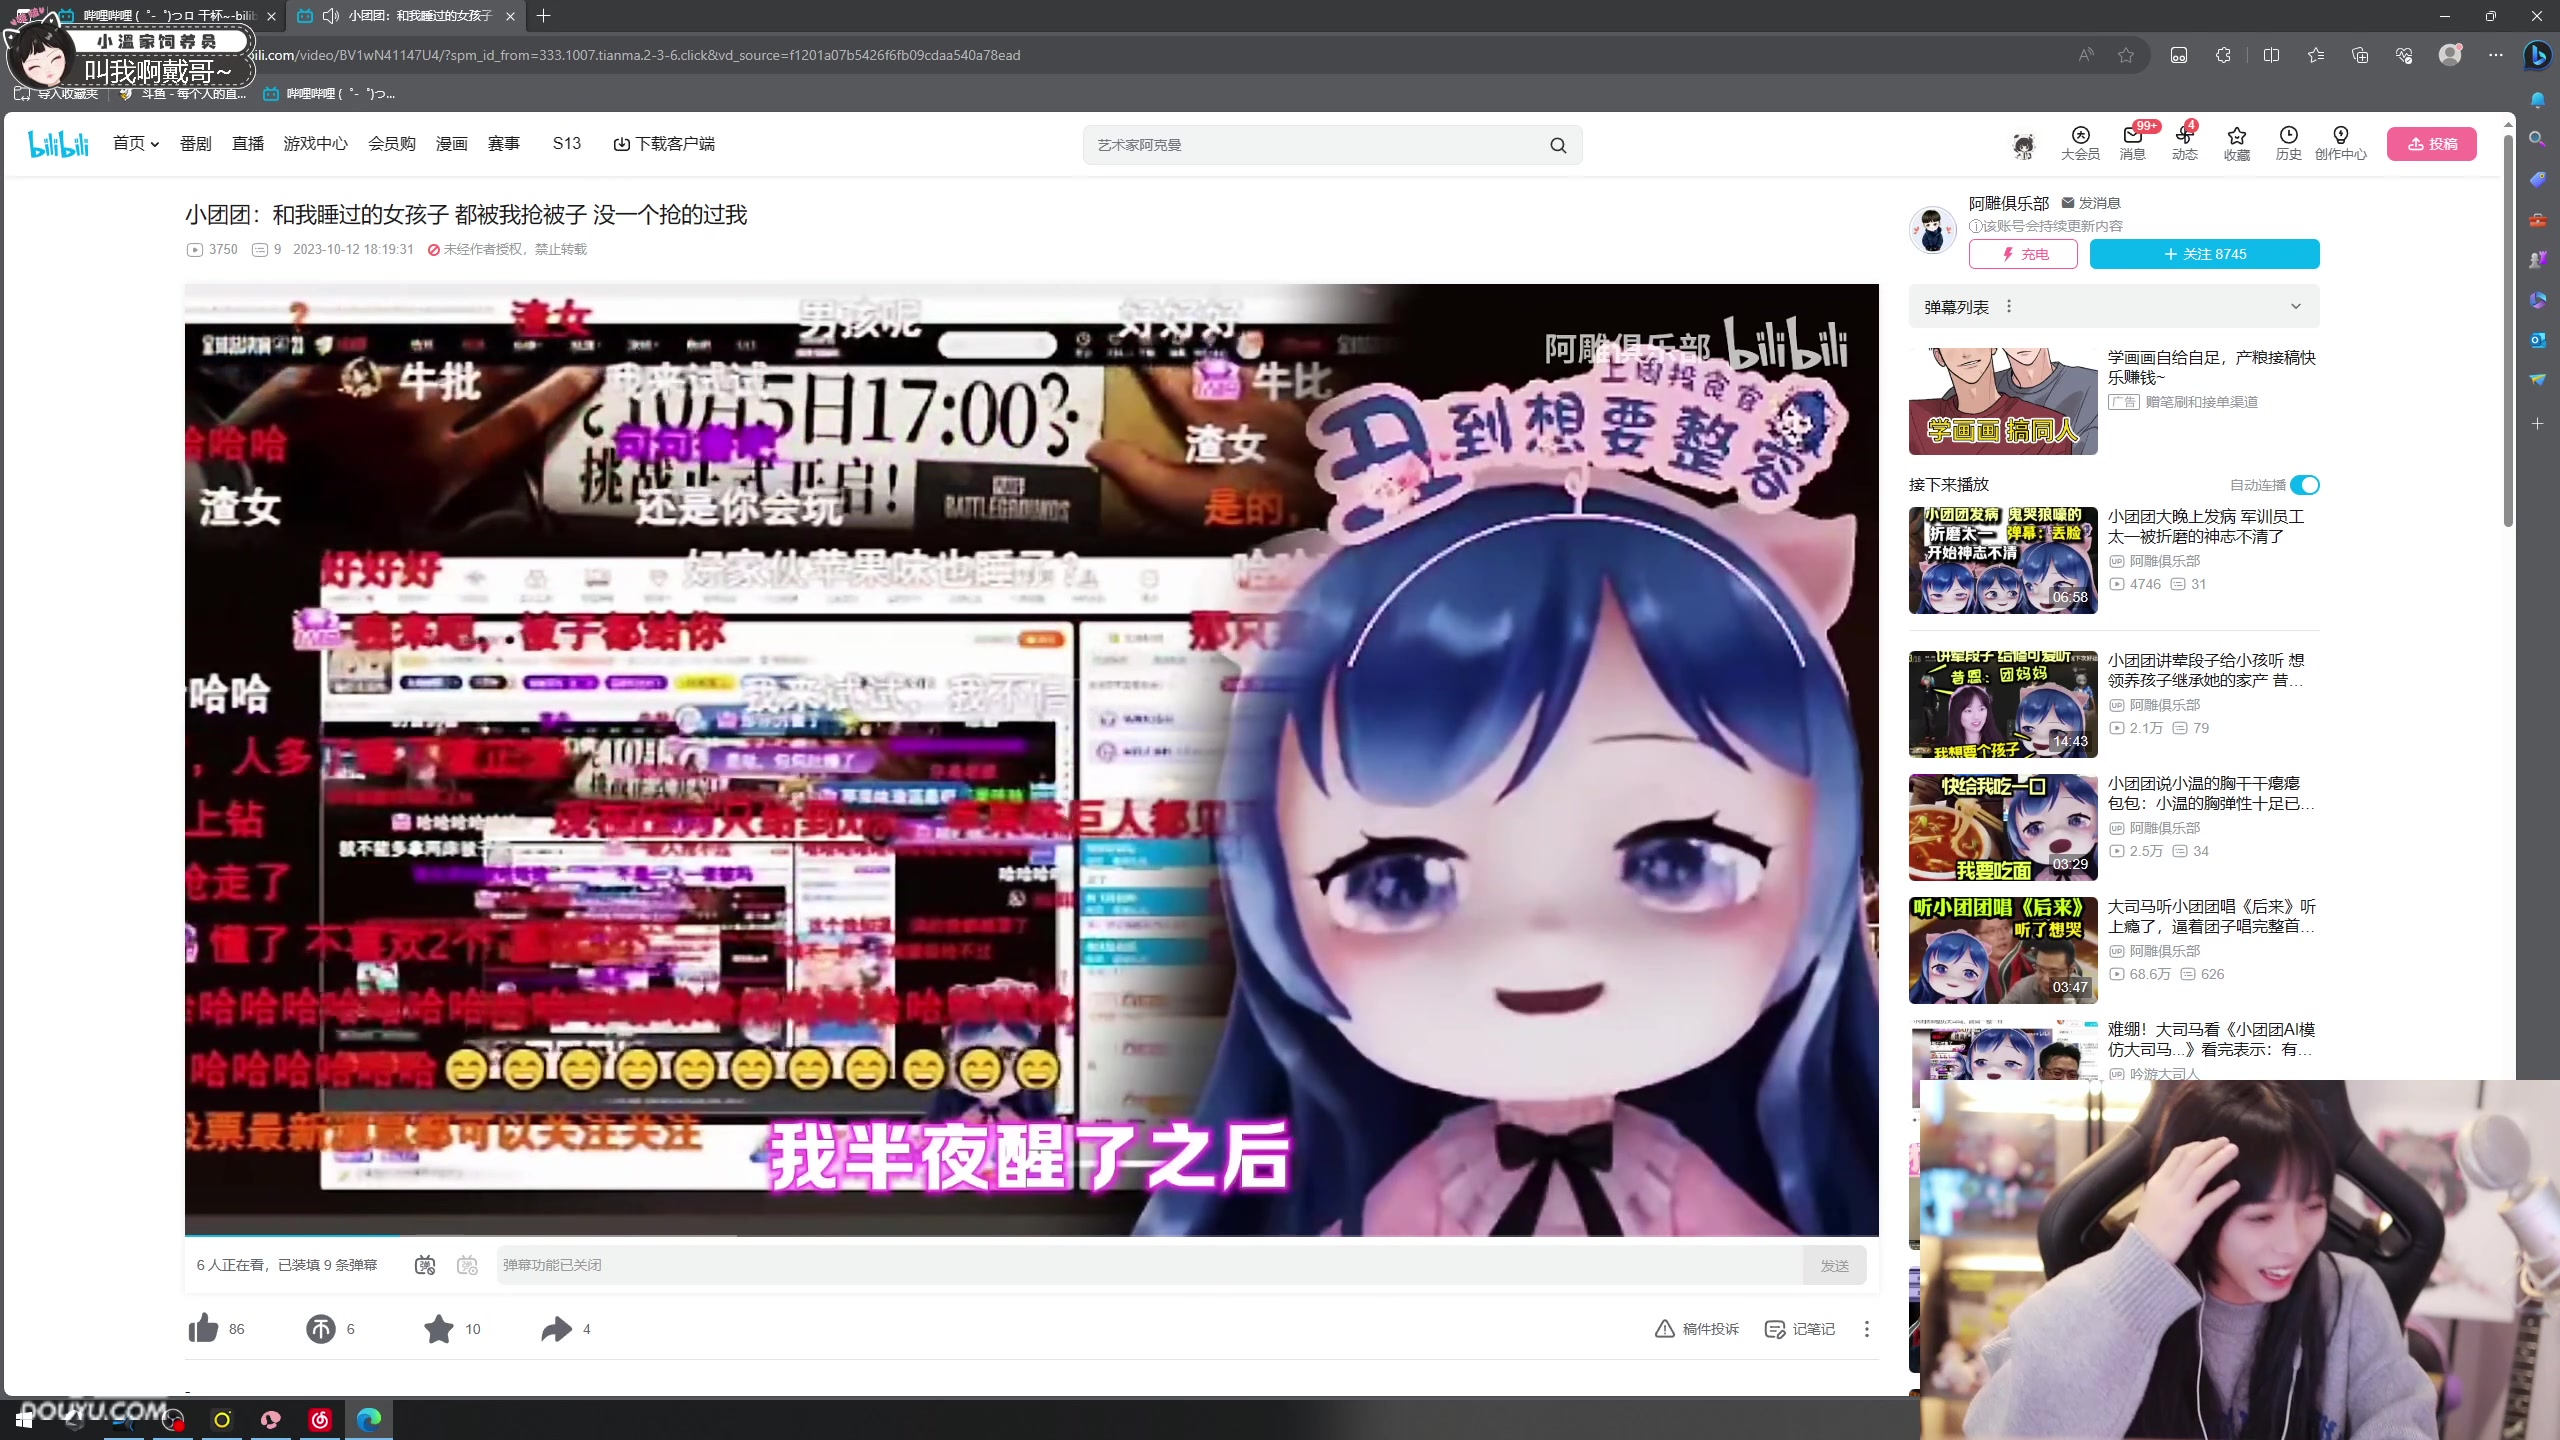Click the pink 投稿 upload button
2560x1440 pixels.
pos(2431,144)
